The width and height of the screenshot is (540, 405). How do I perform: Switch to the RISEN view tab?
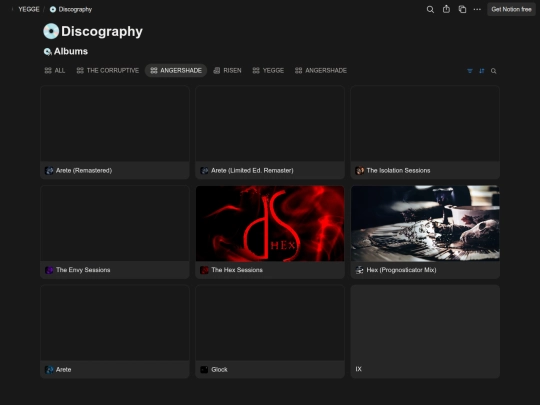(x=227, y=71)
